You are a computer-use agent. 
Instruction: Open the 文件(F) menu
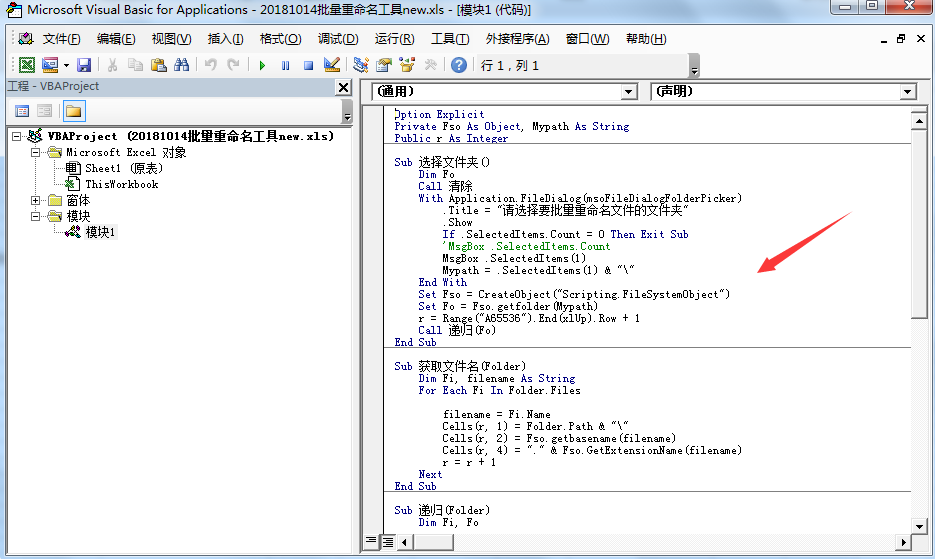[61, 39]
